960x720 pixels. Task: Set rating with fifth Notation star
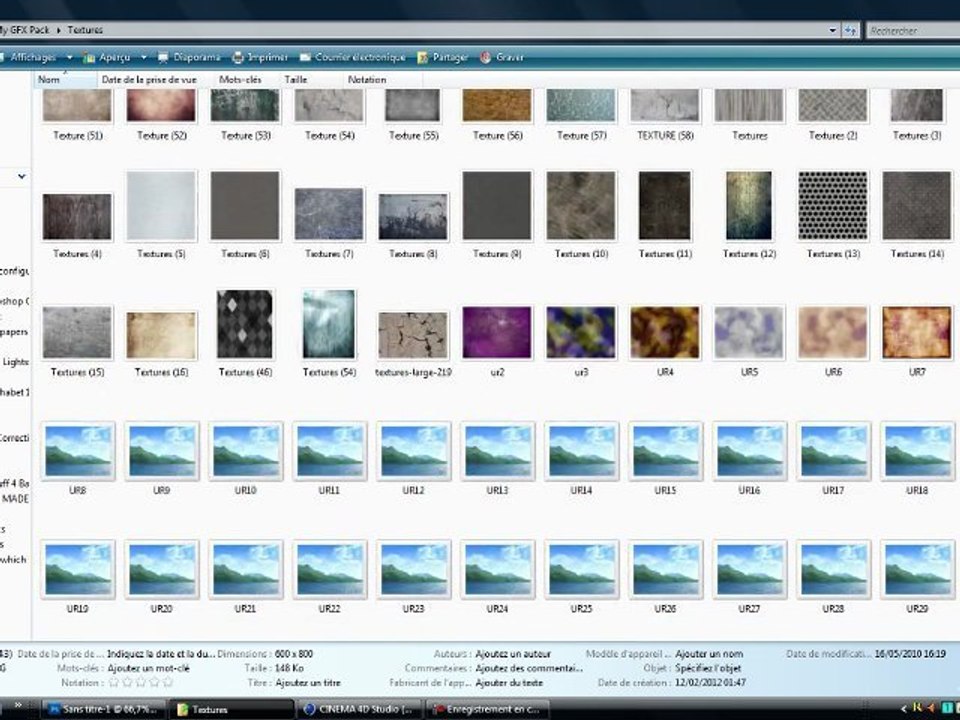coord(168,682)
